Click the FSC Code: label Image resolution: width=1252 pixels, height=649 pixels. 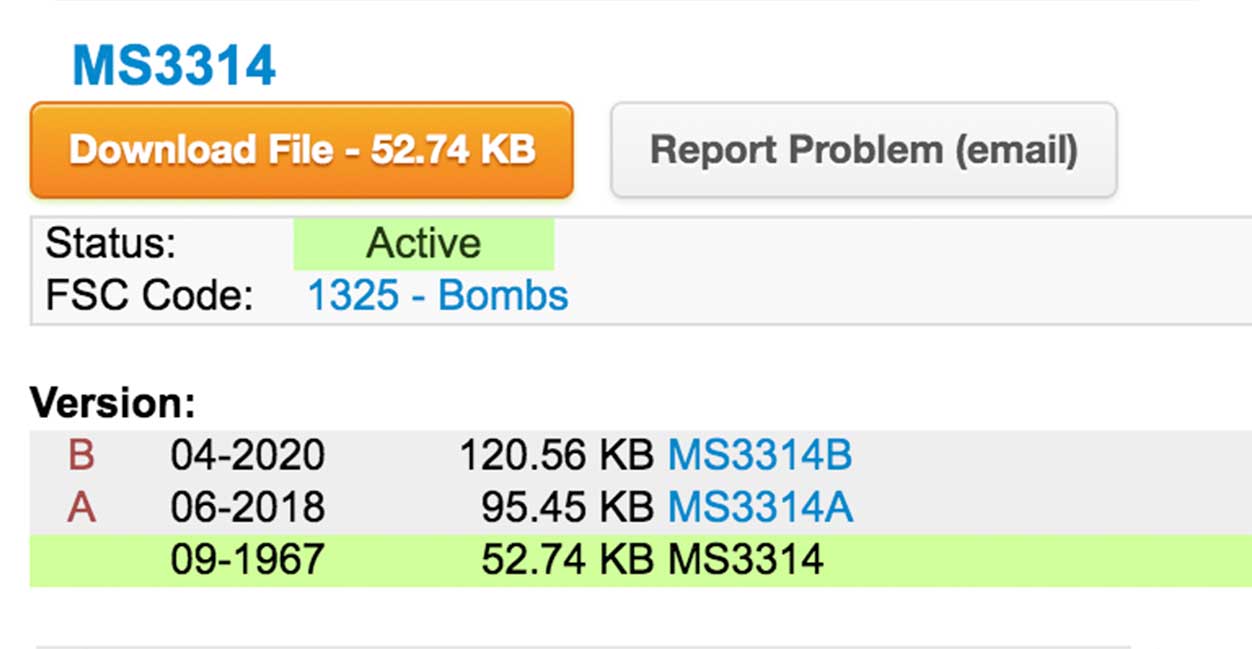149,296
